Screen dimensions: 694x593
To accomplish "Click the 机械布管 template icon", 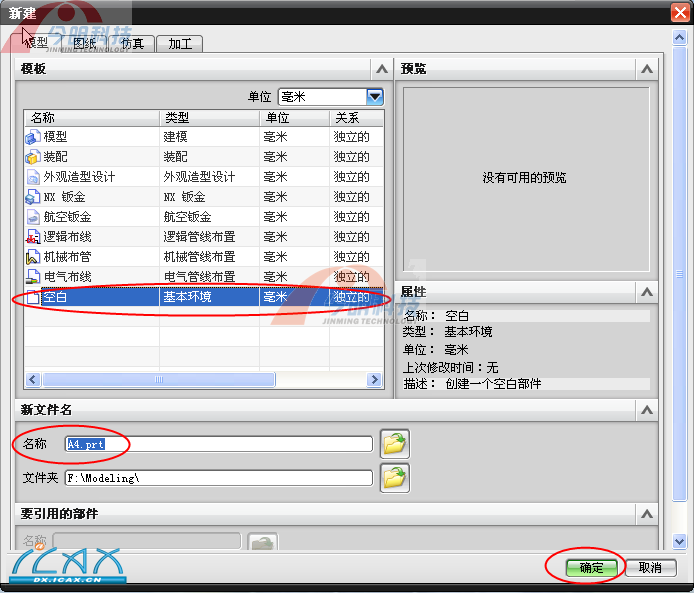I will click(33, 257).
